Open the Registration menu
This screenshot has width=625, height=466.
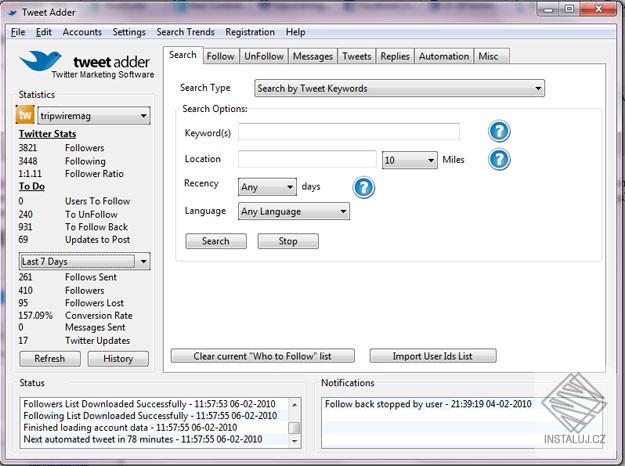click(x=250, y=32)
